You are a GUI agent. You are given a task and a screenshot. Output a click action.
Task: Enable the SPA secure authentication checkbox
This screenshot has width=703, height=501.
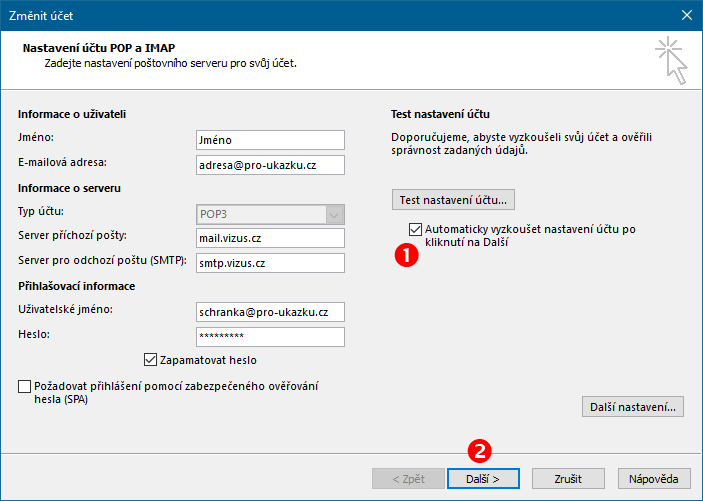click(x=24, y=386)
